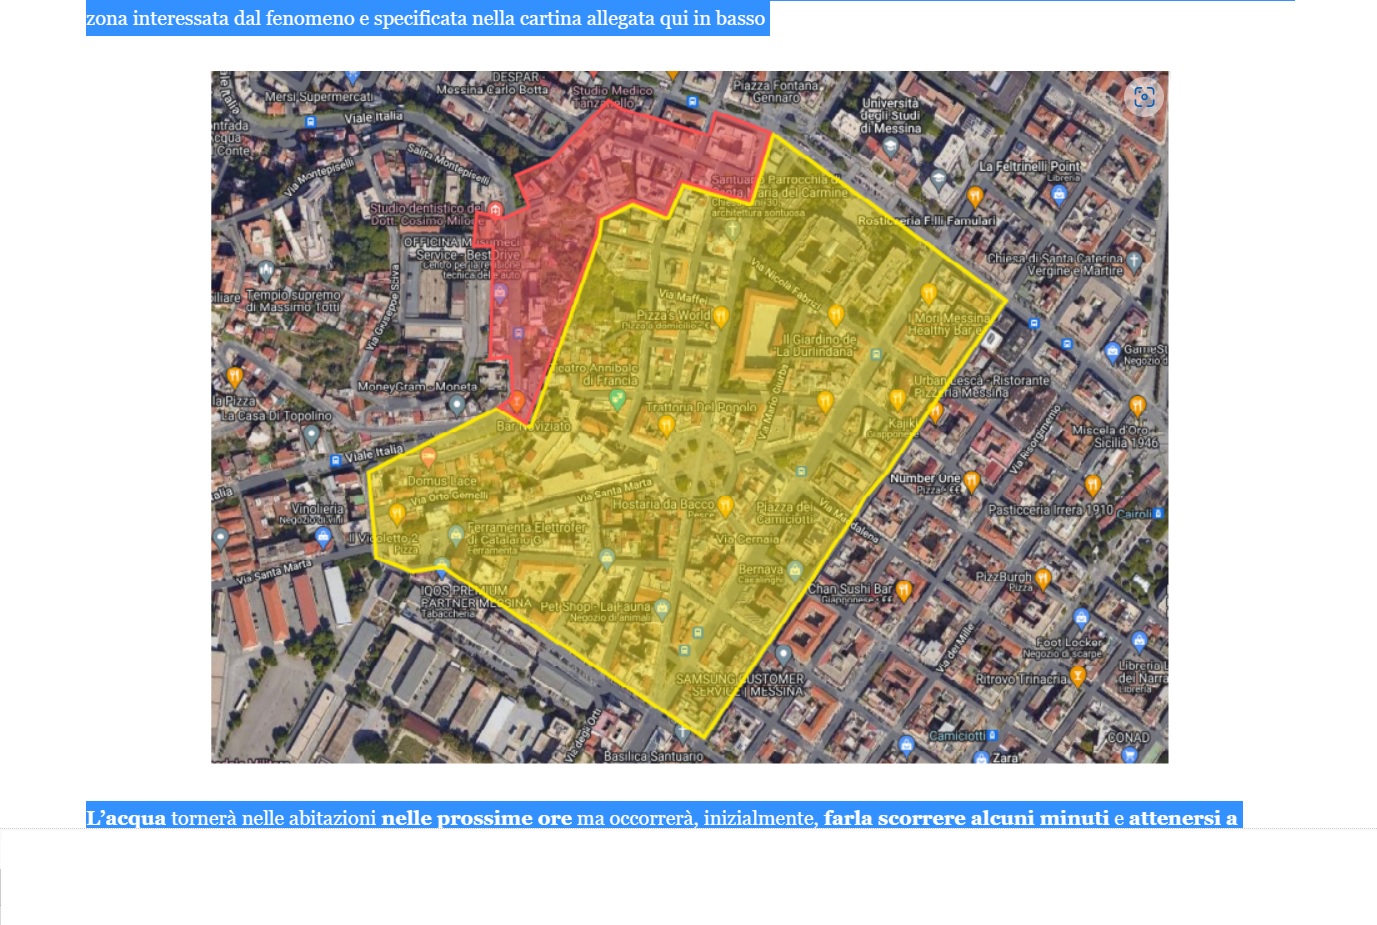Screen dimensions: 1377x925
Task: Click the Hostaria da Bacco restaurant pin
Action: (725, 506)
